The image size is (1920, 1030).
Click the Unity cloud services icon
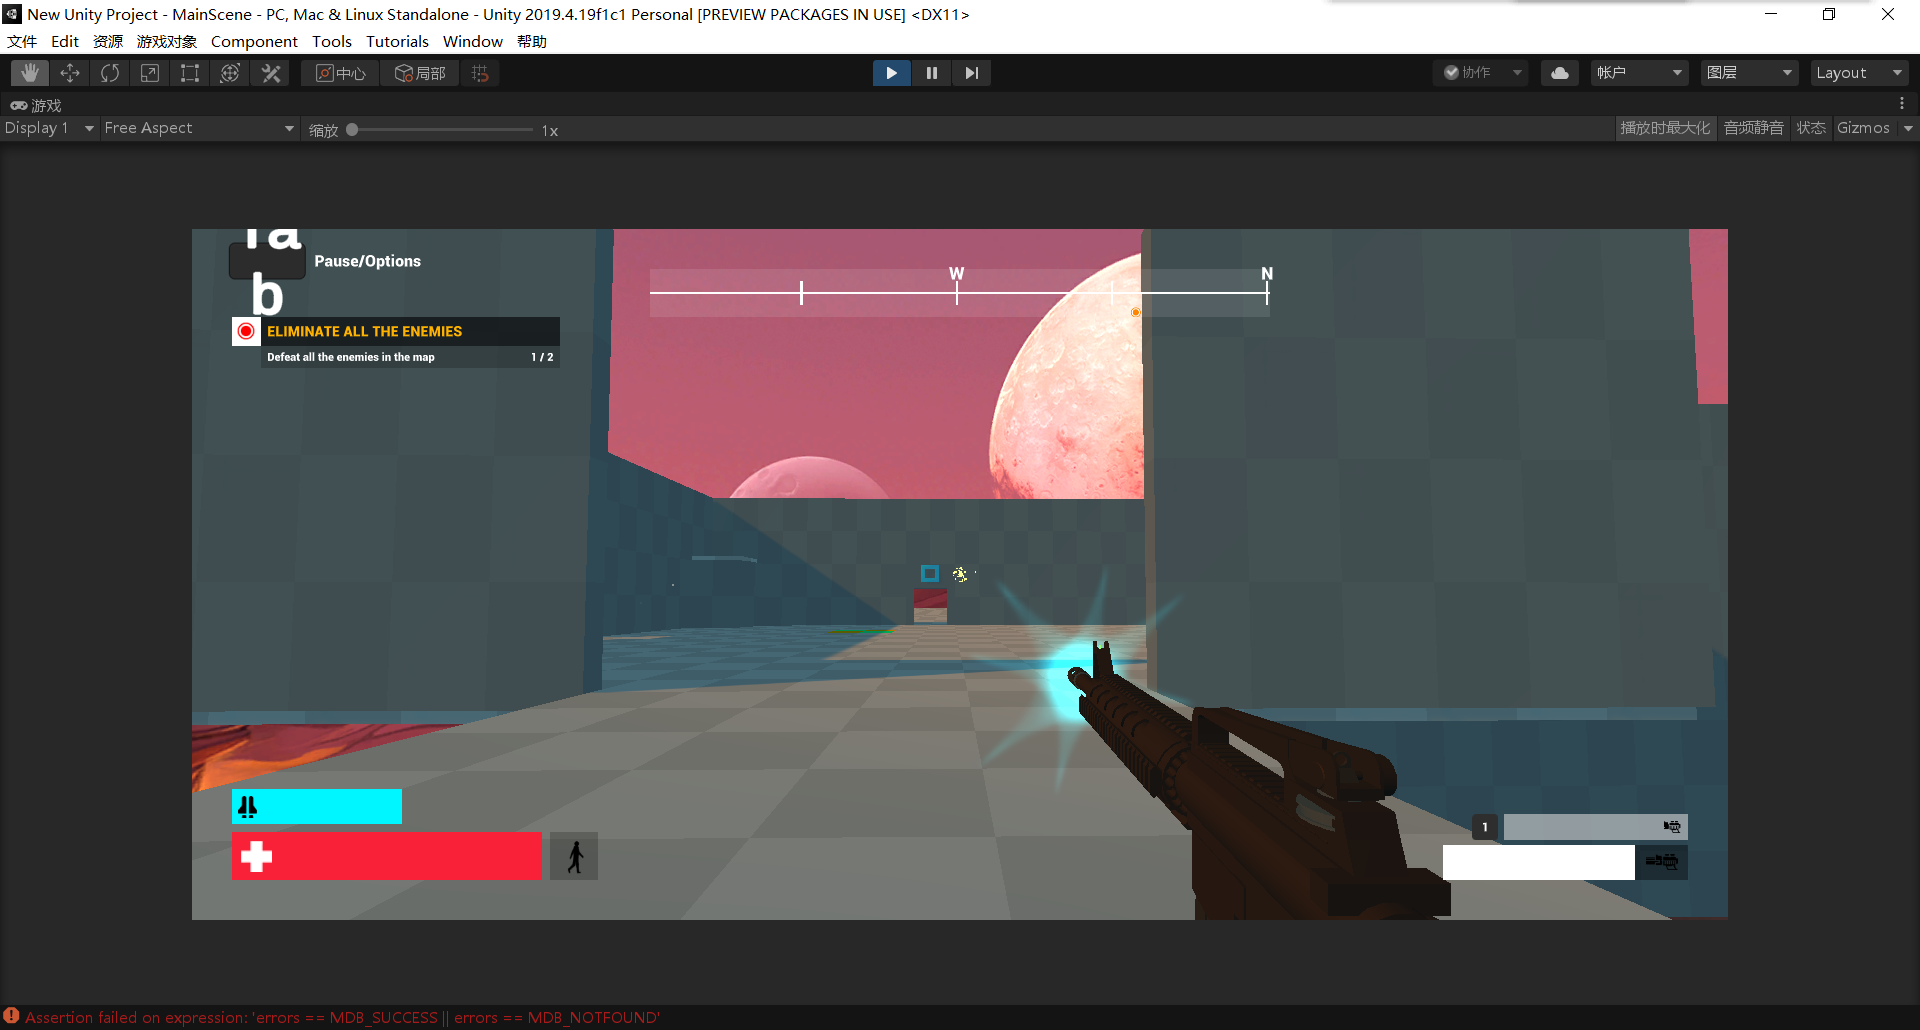1559,72
